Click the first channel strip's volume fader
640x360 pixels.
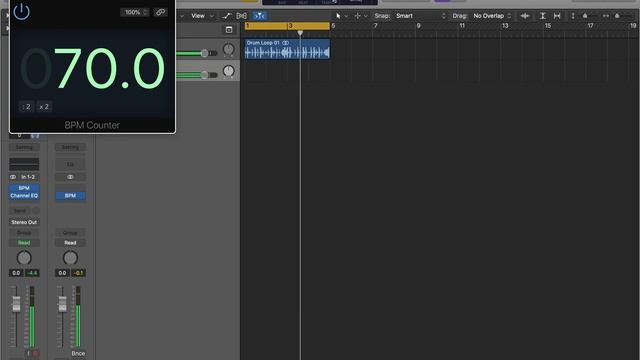(x=16, y=304)
